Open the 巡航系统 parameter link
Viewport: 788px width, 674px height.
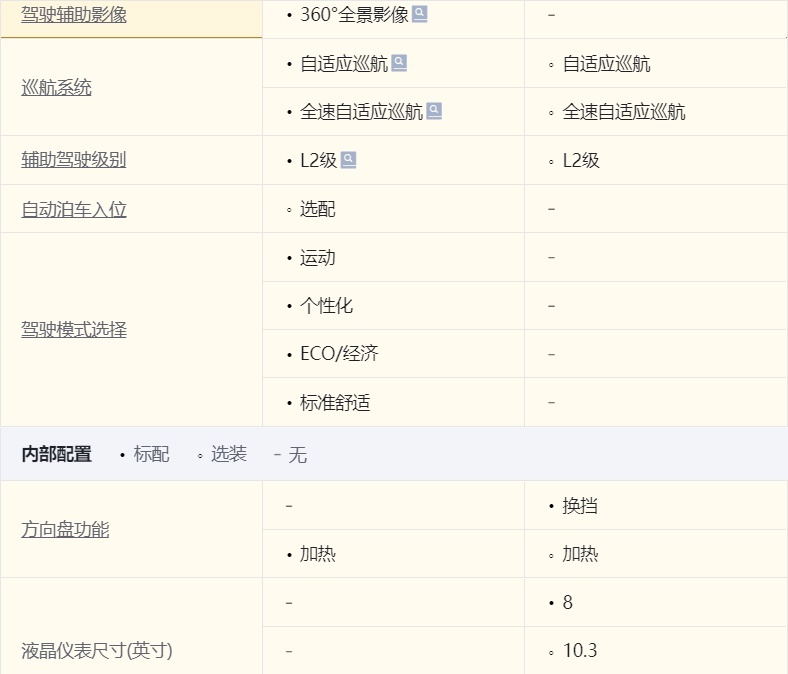[56, 87]
